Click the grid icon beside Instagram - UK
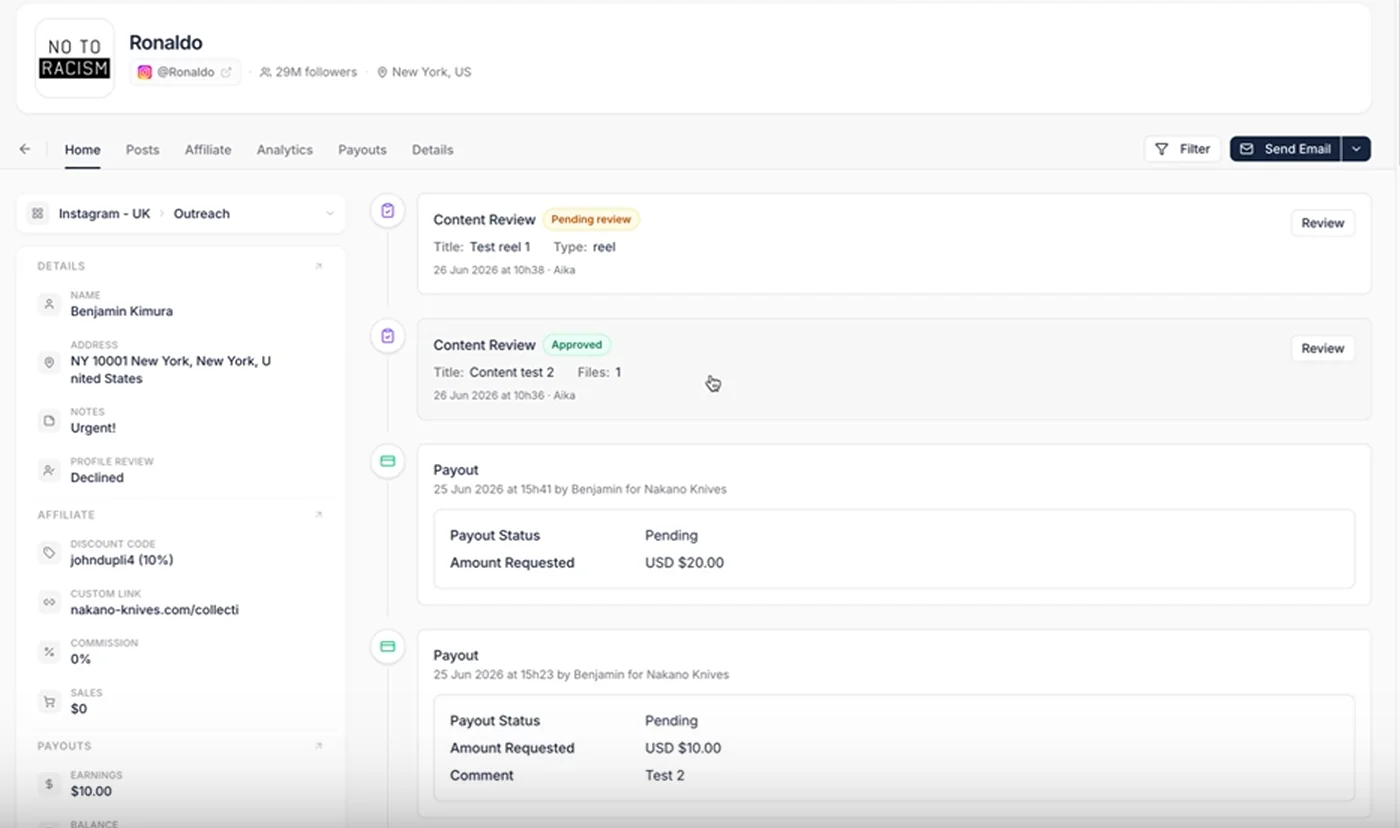1400x828 pixels. tap(37, 214)
